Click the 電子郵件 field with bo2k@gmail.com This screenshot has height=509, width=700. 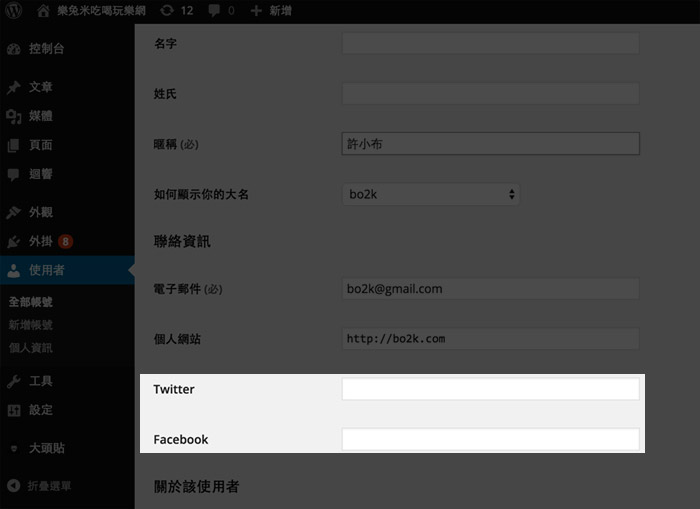(491, 289)
